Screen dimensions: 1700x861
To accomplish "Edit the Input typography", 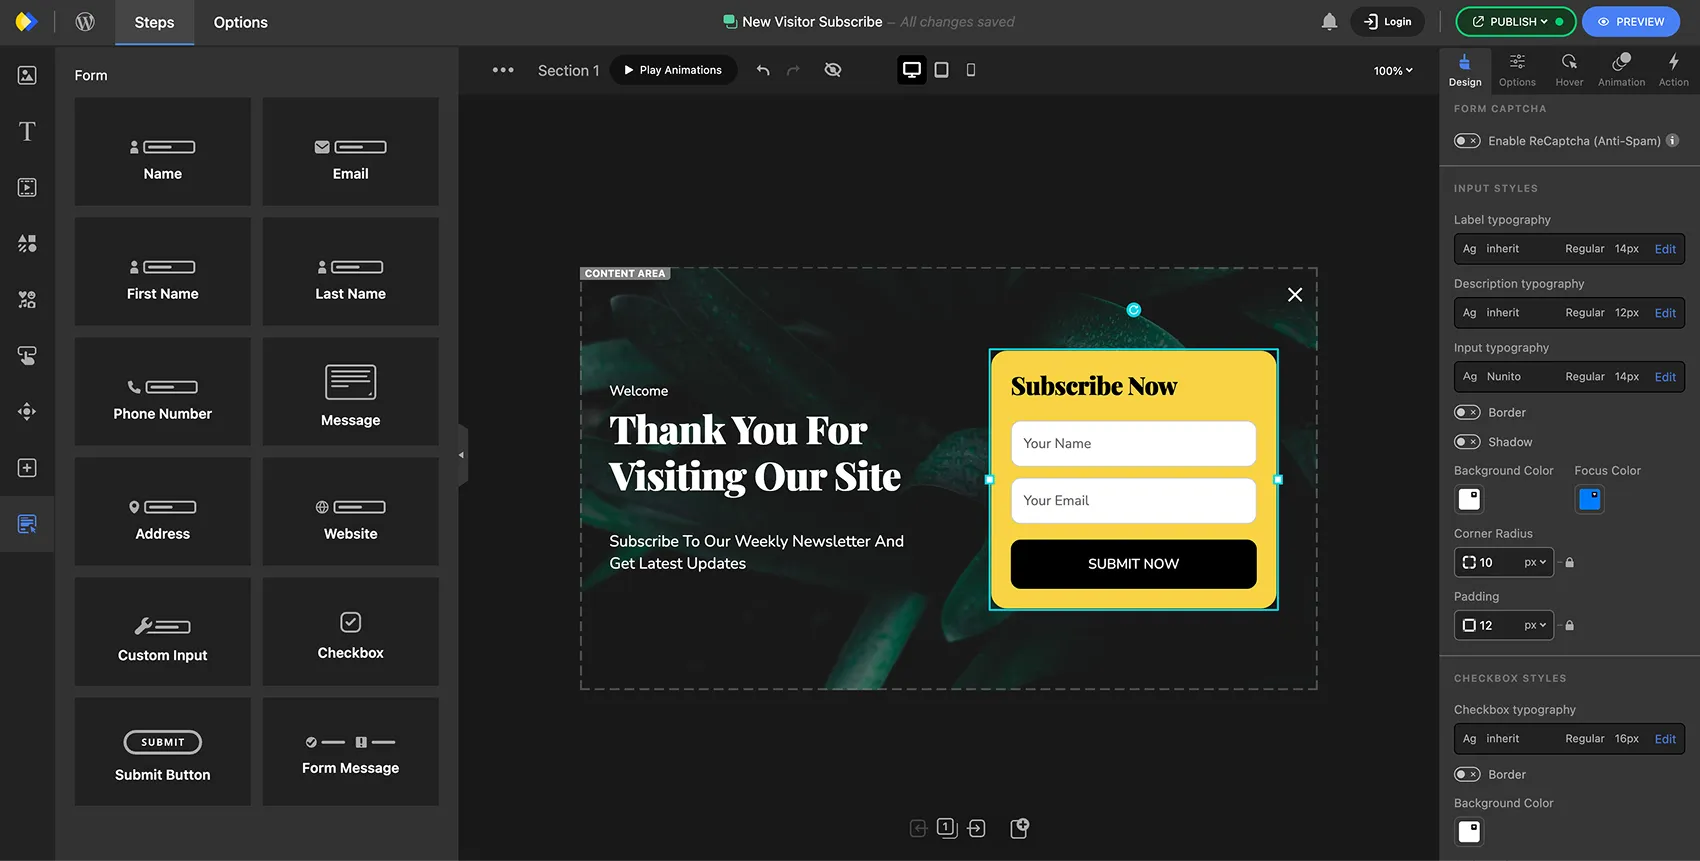I will point(1665,377).
